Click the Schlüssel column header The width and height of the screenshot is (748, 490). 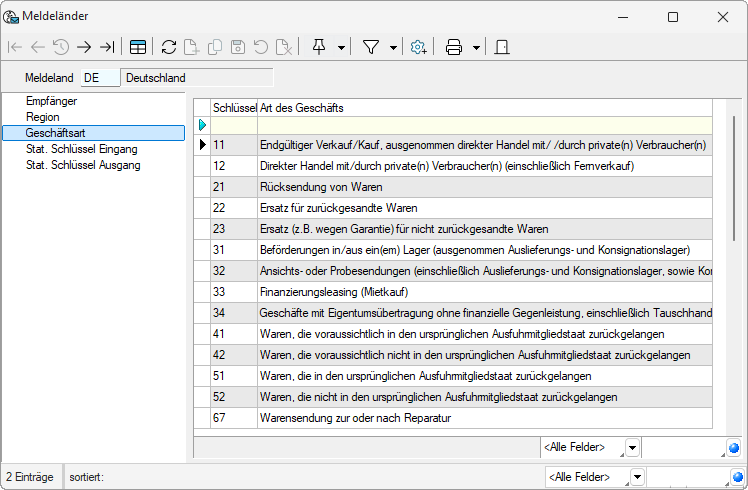pyautogui.click(x=234, y=107)
